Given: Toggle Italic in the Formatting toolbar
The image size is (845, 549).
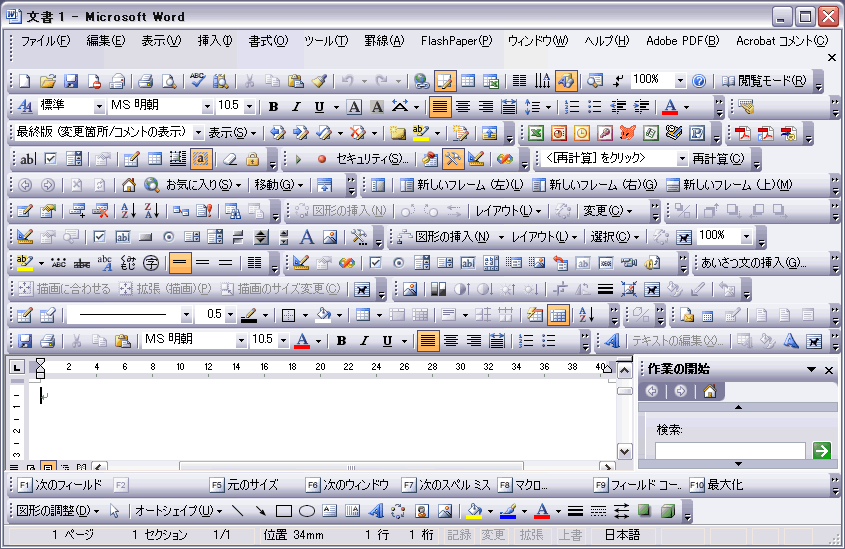Looking at the screenshot, I should tap(296, 107).
